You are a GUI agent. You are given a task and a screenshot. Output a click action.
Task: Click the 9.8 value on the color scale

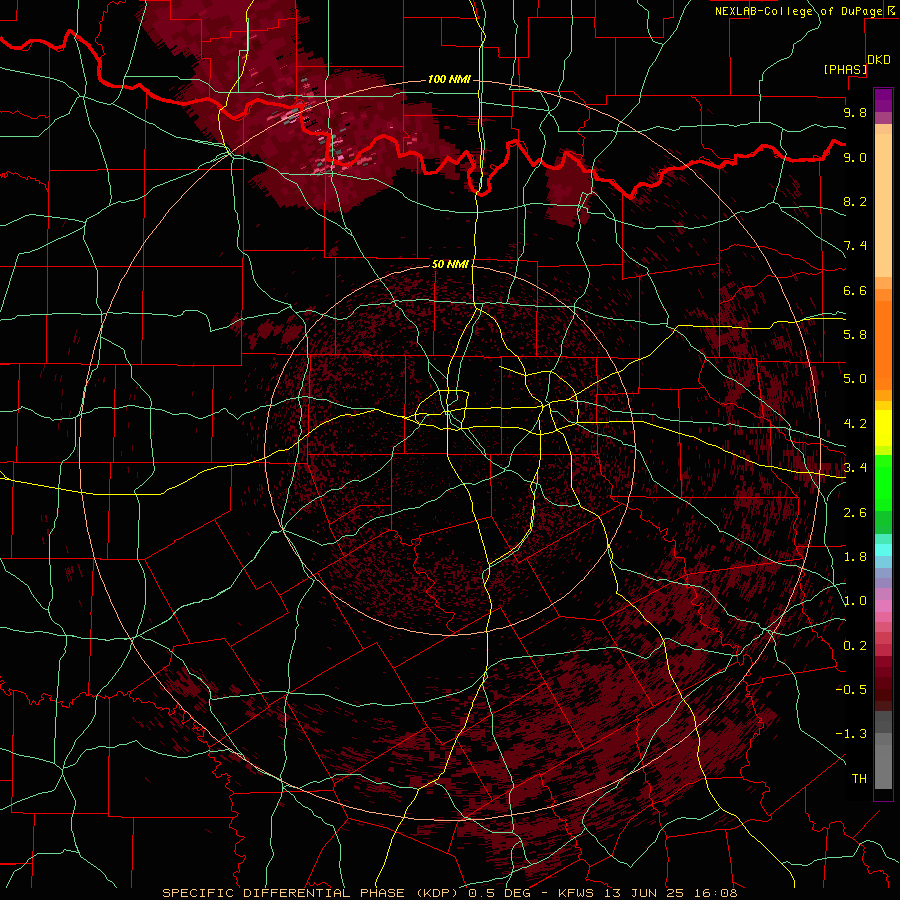click(855, 112)
